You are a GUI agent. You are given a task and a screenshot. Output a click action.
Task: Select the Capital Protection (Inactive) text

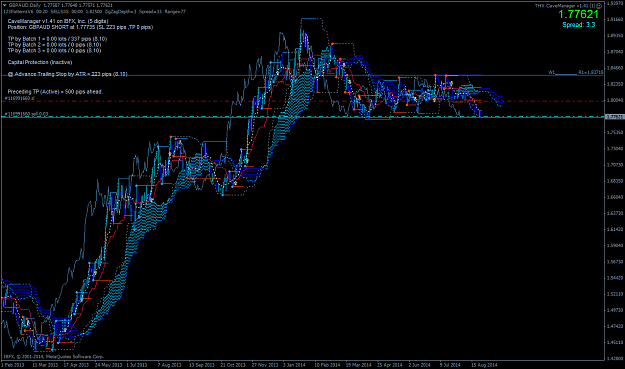click(40, 62)
